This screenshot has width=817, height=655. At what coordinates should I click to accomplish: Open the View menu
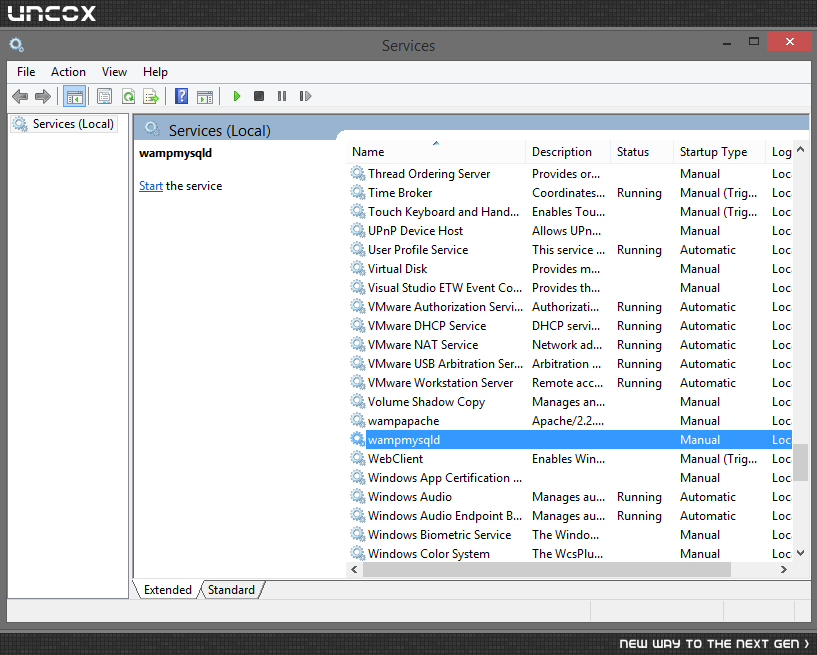(114, 72)
